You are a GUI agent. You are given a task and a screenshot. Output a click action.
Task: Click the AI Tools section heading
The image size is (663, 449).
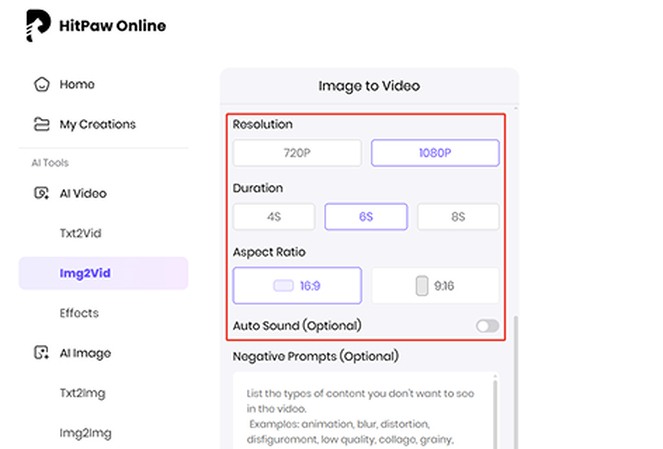pyautogui.click(x=50, y=163)
